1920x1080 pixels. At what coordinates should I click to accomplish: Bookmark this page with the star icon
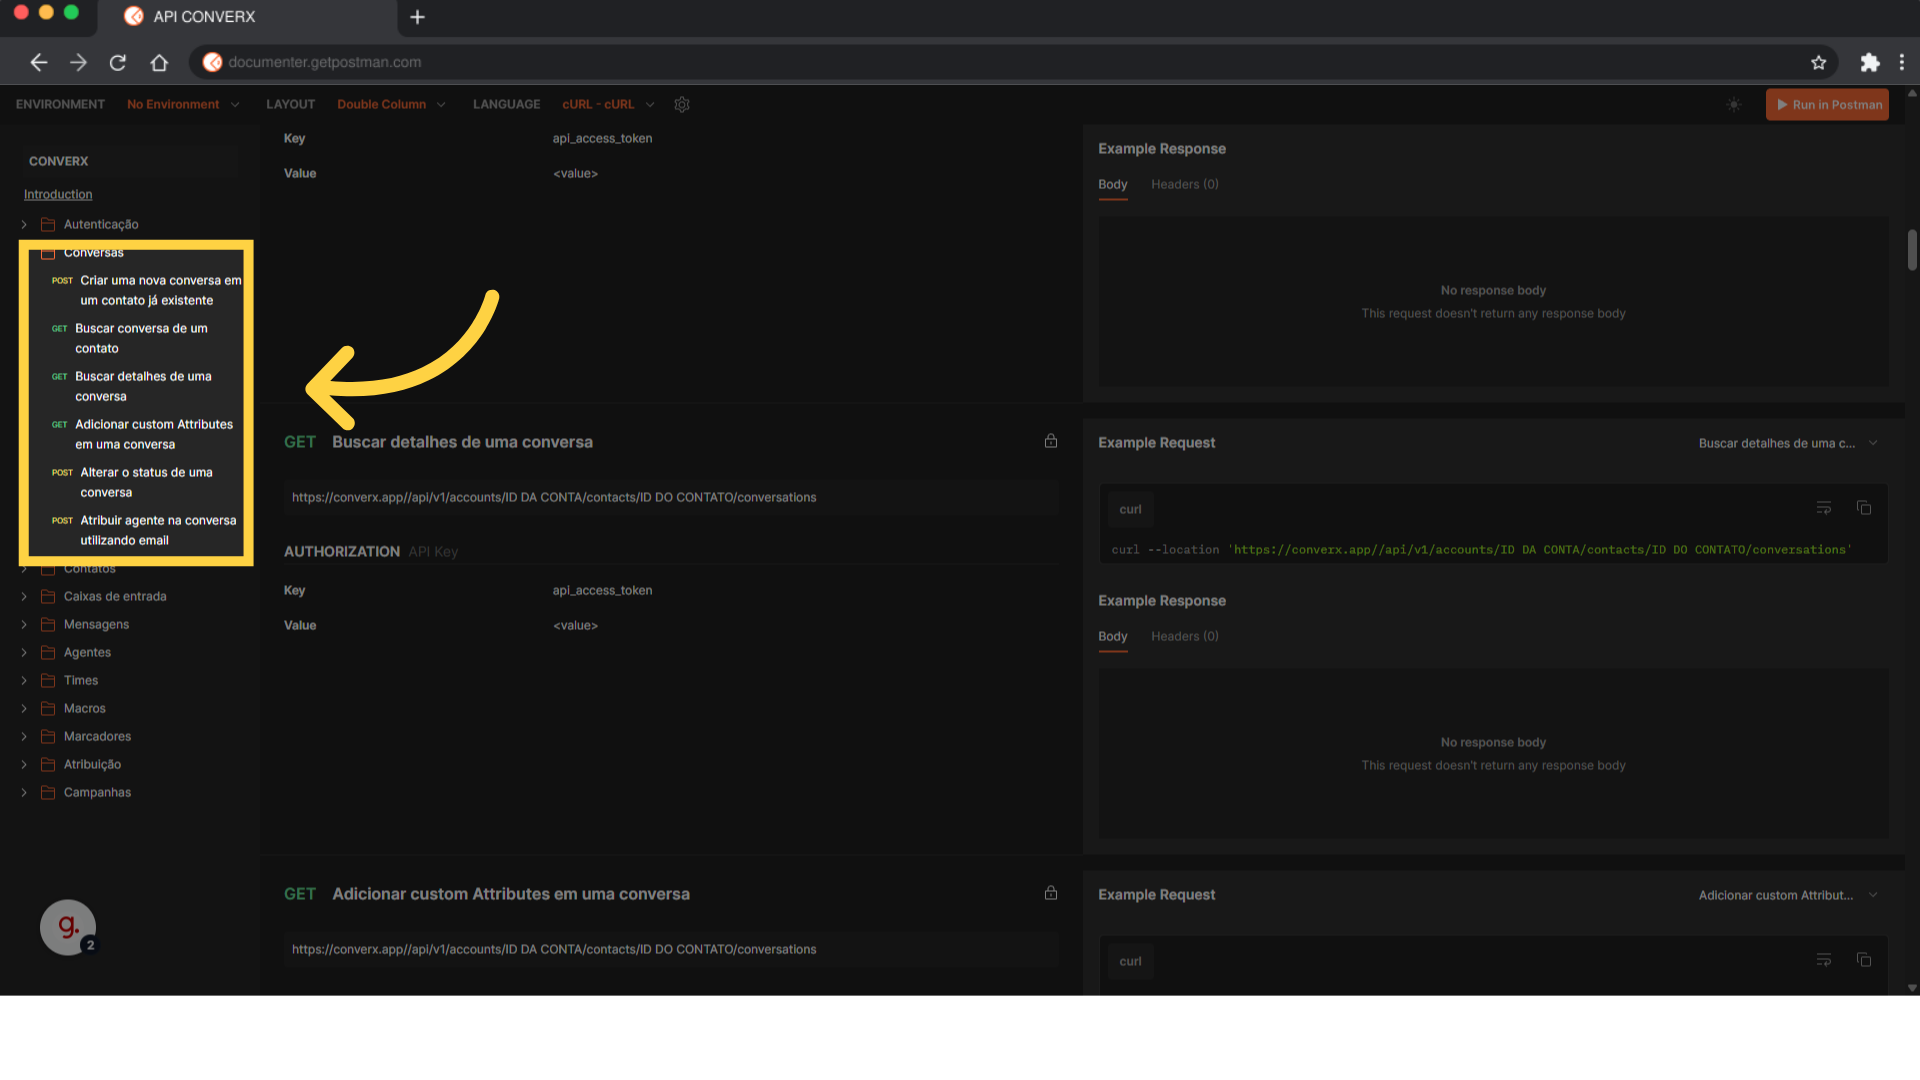pyautogui.click(x=1818, y=62)
